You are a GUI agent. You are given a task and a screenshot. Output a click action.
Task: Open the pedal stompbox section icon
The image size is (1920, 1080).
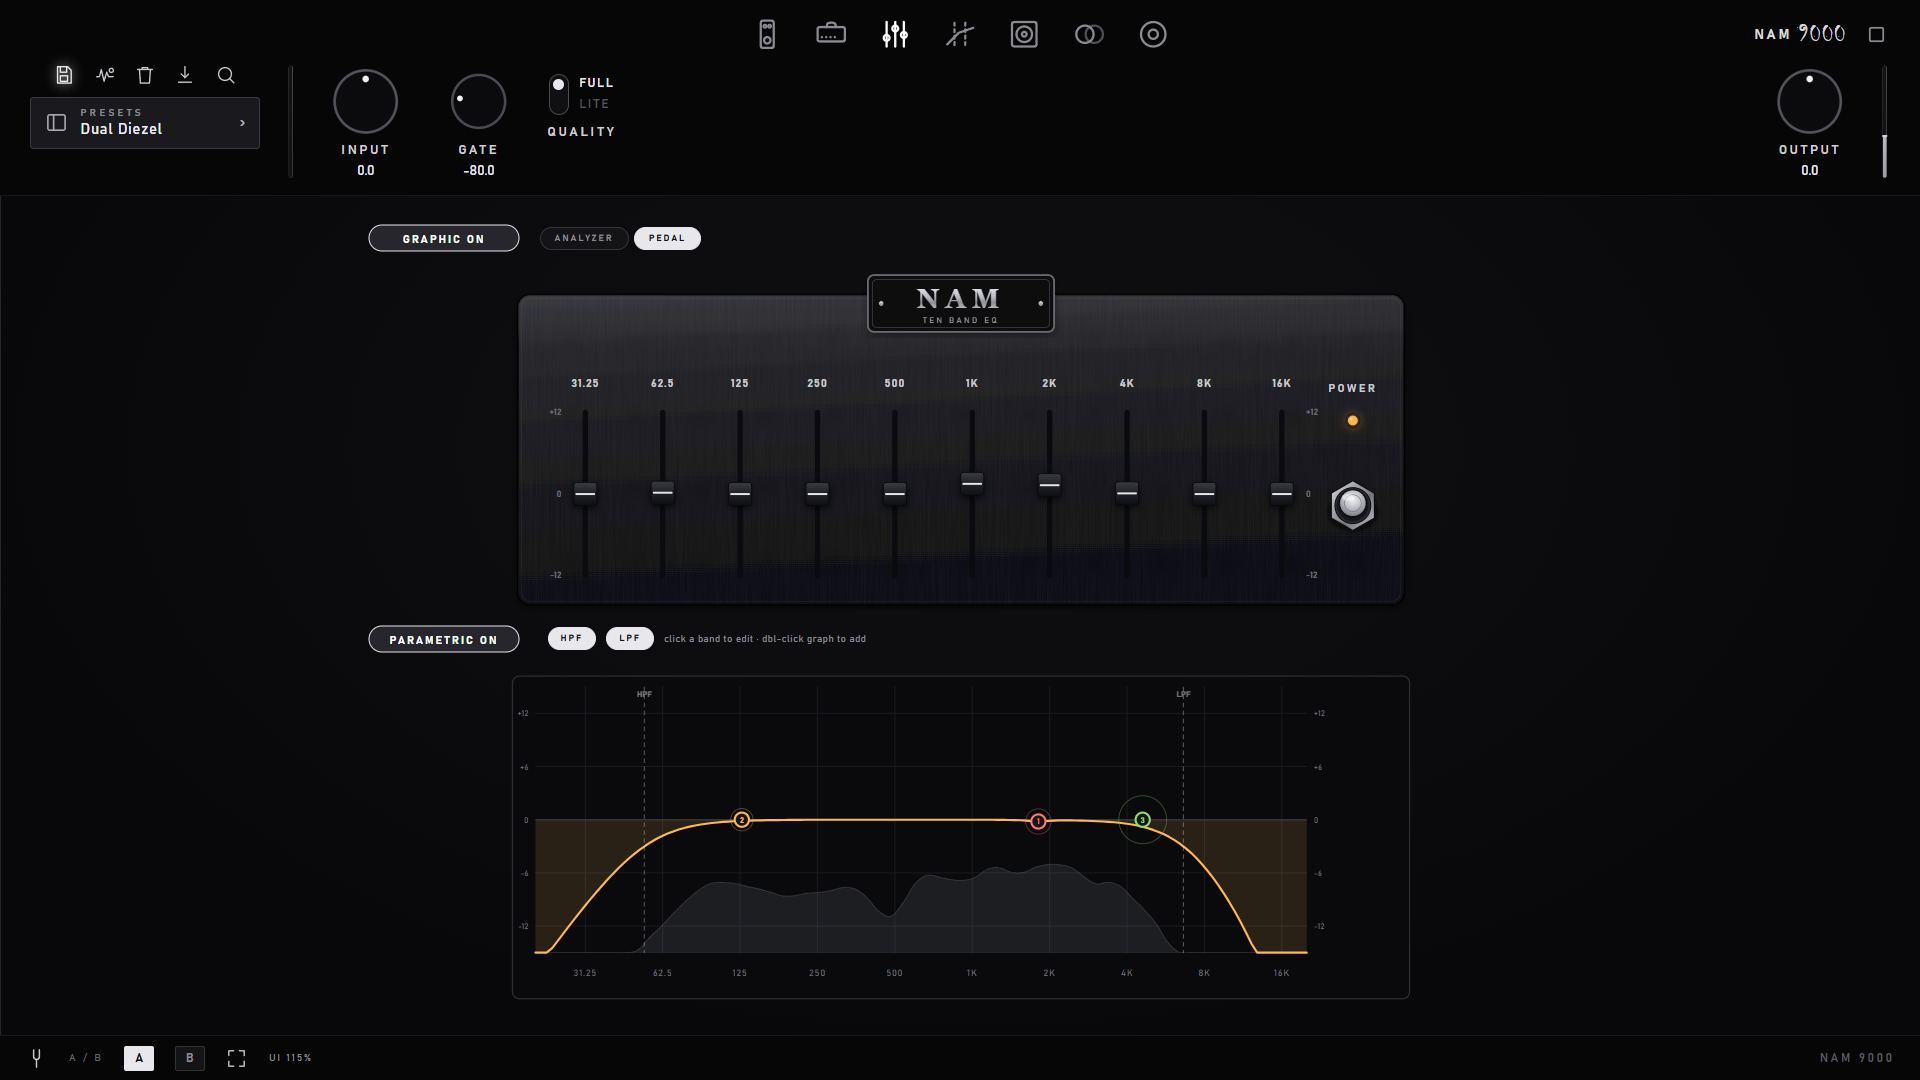pos(767,35)
